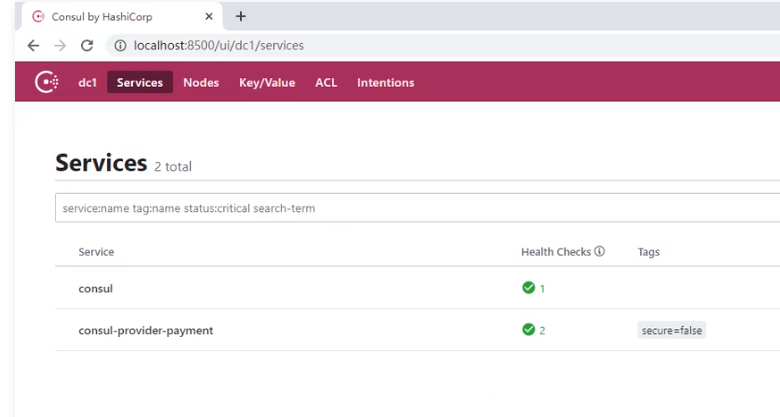
Task: Click the green check icon for consul
Action: 528,288
